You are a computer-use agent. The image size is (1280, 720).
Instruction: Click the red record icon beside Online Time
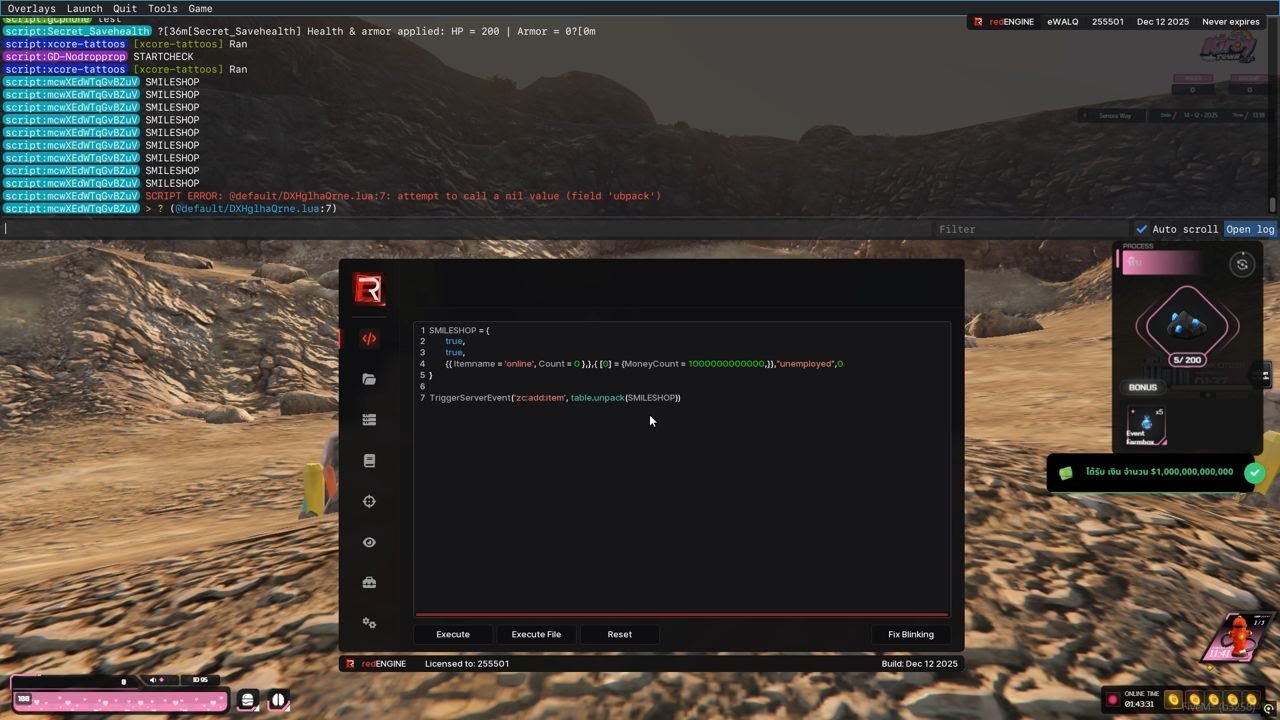[x=1112, y=699]
